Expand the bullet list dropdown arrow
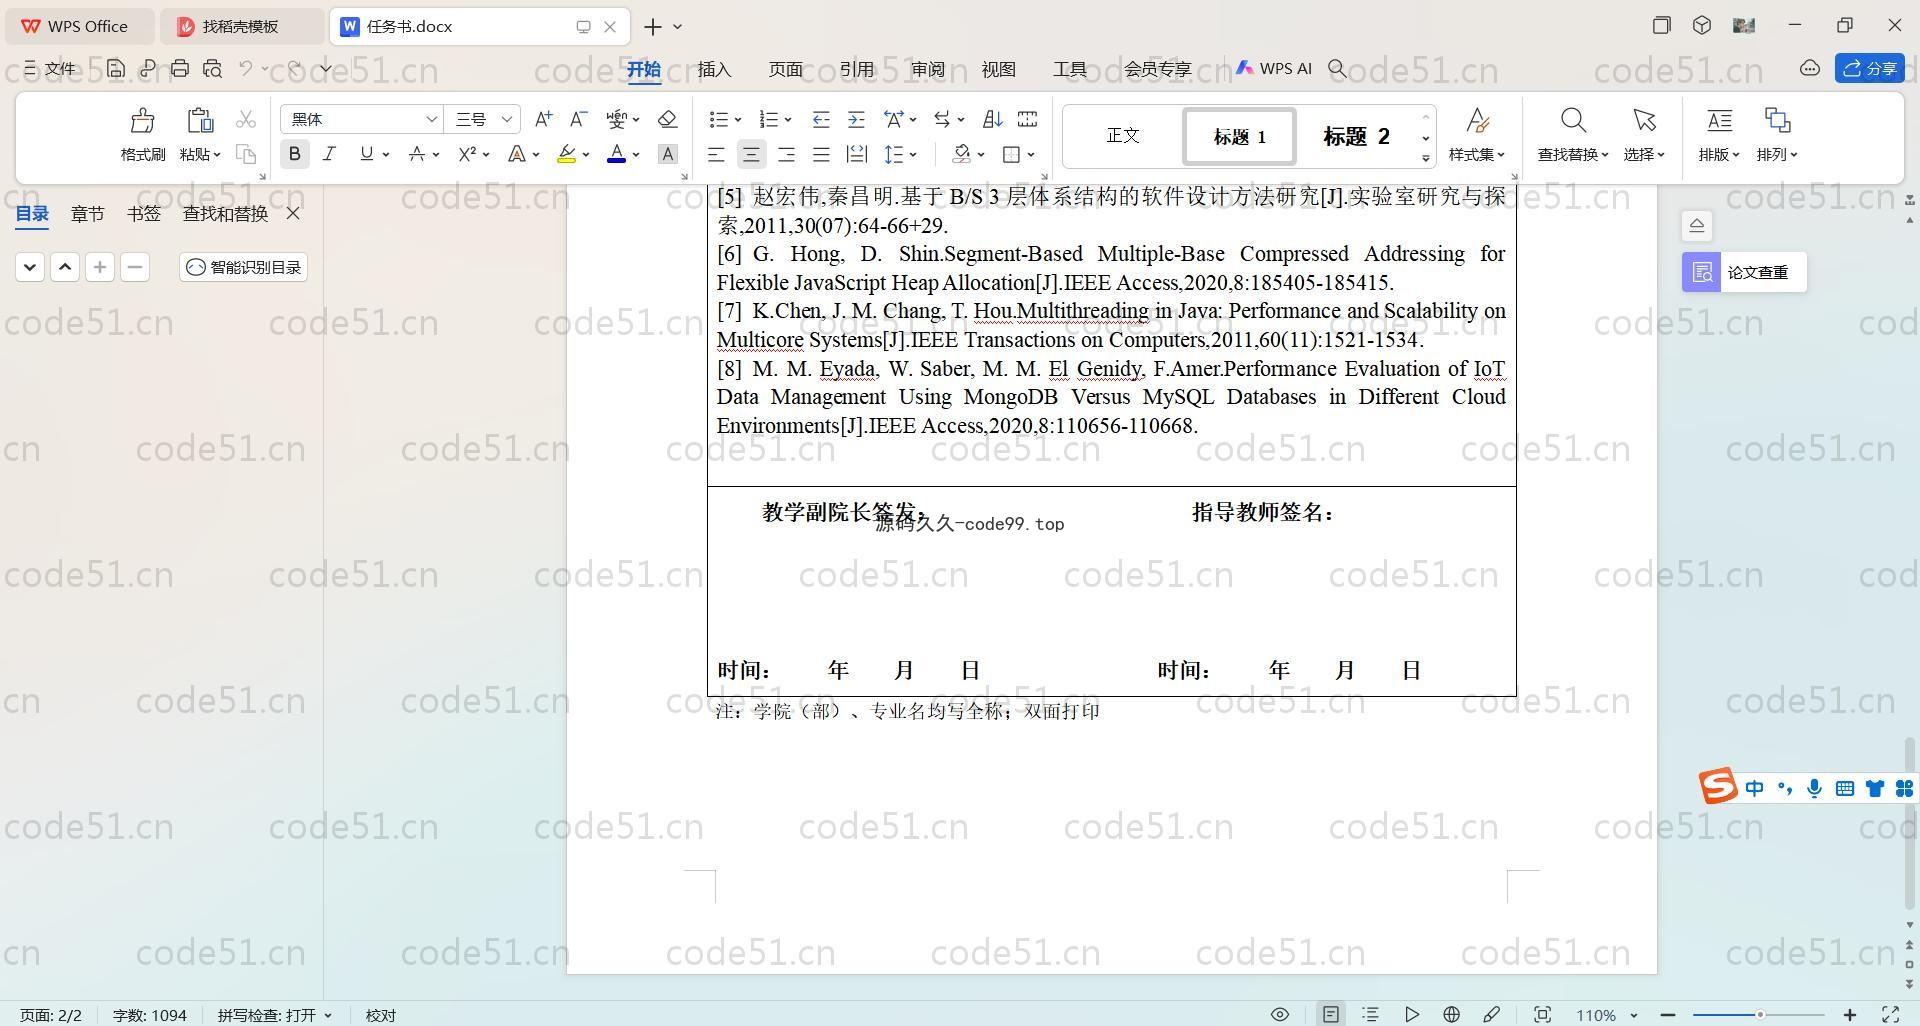This screenshot has width=1920, height=1026. click(x=738, y=120)
